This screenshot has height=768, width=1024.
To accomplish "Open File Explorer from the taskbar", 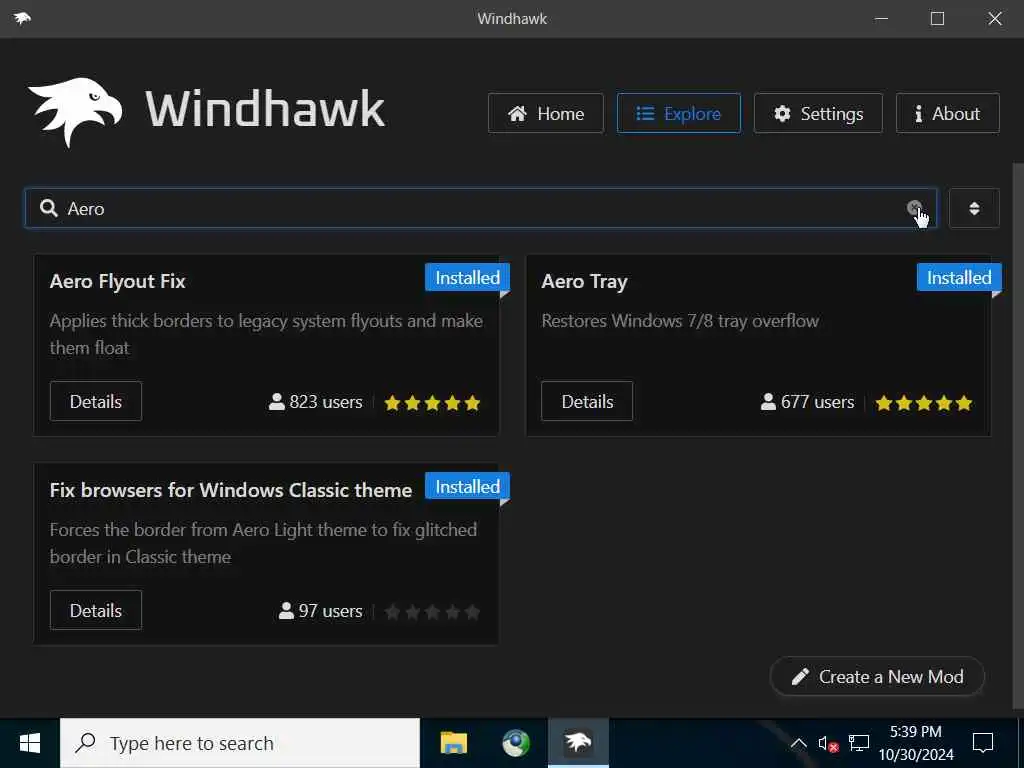I will [x=454, y=743].
